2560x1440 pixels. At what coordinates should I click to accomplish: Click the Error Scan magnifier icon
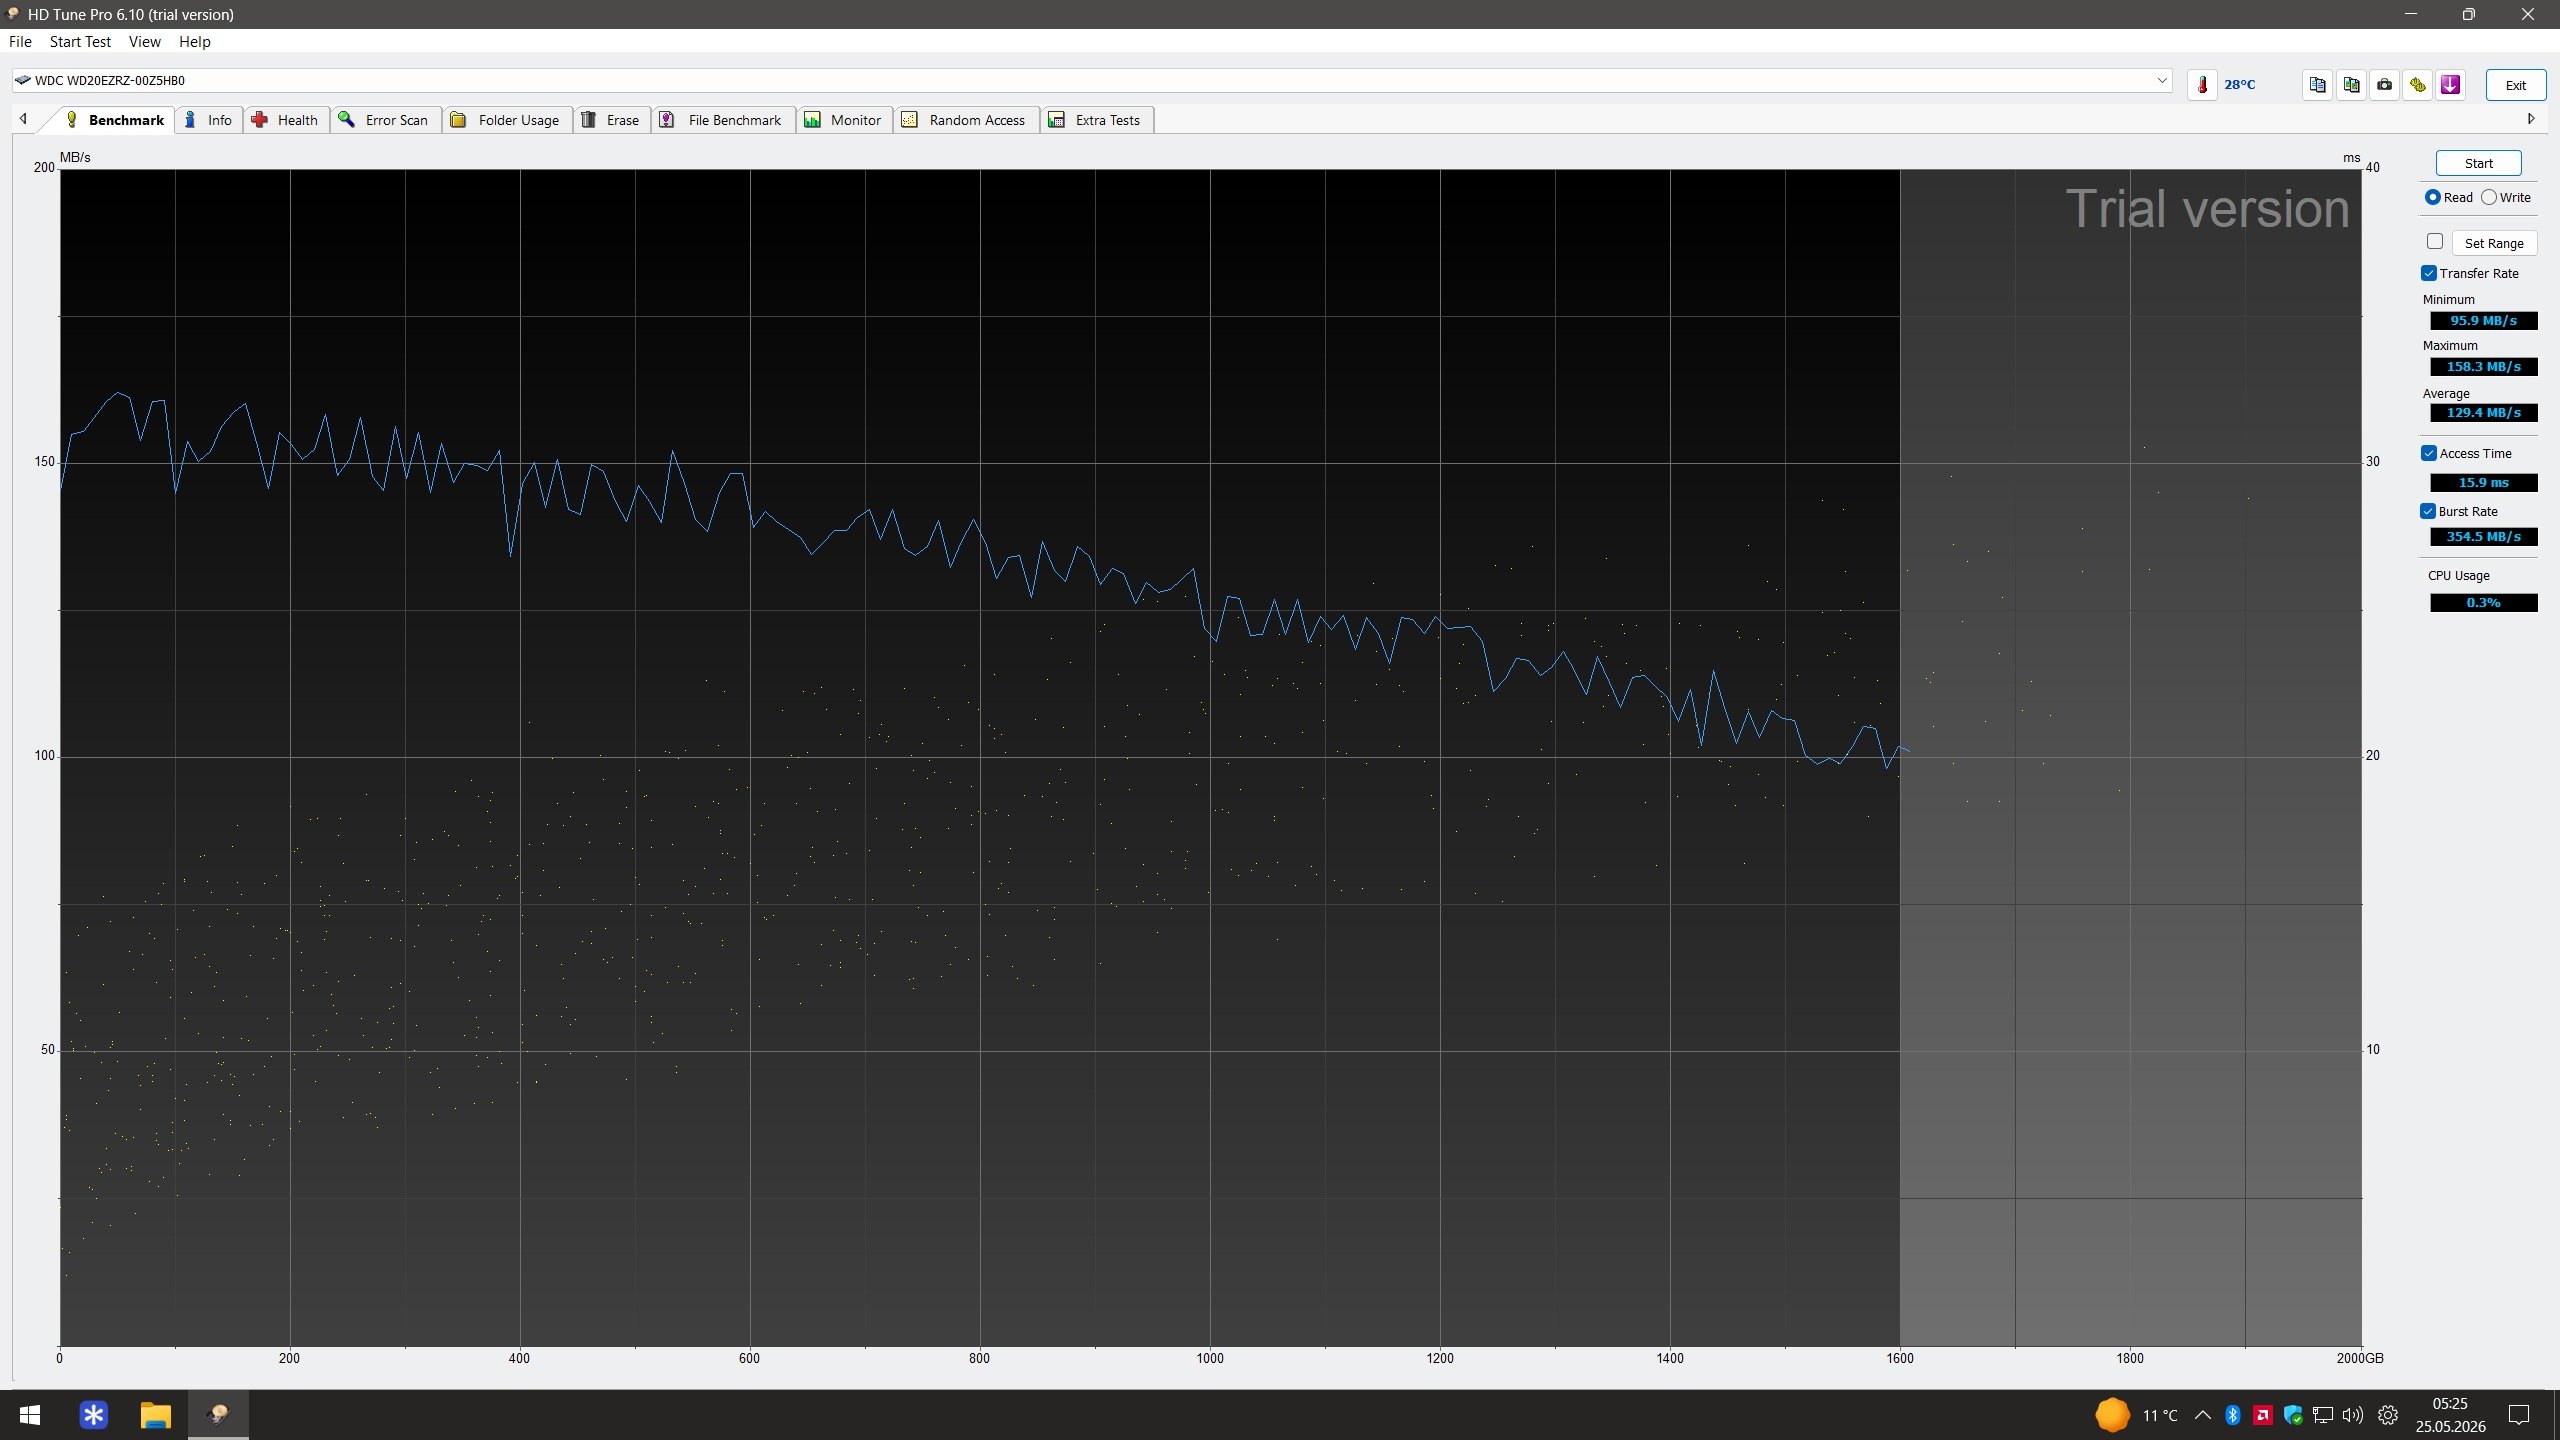(347, 120)
